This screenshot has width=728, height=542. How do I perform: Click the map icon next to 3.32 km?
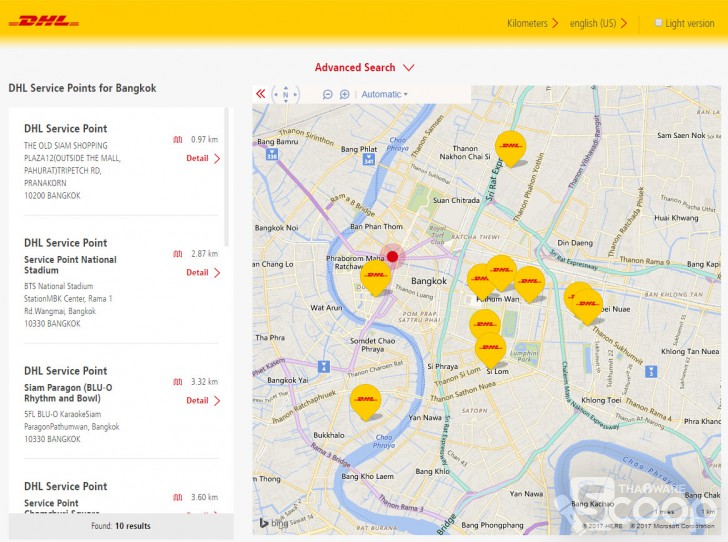pyautogui.click(x=177, y=382)
